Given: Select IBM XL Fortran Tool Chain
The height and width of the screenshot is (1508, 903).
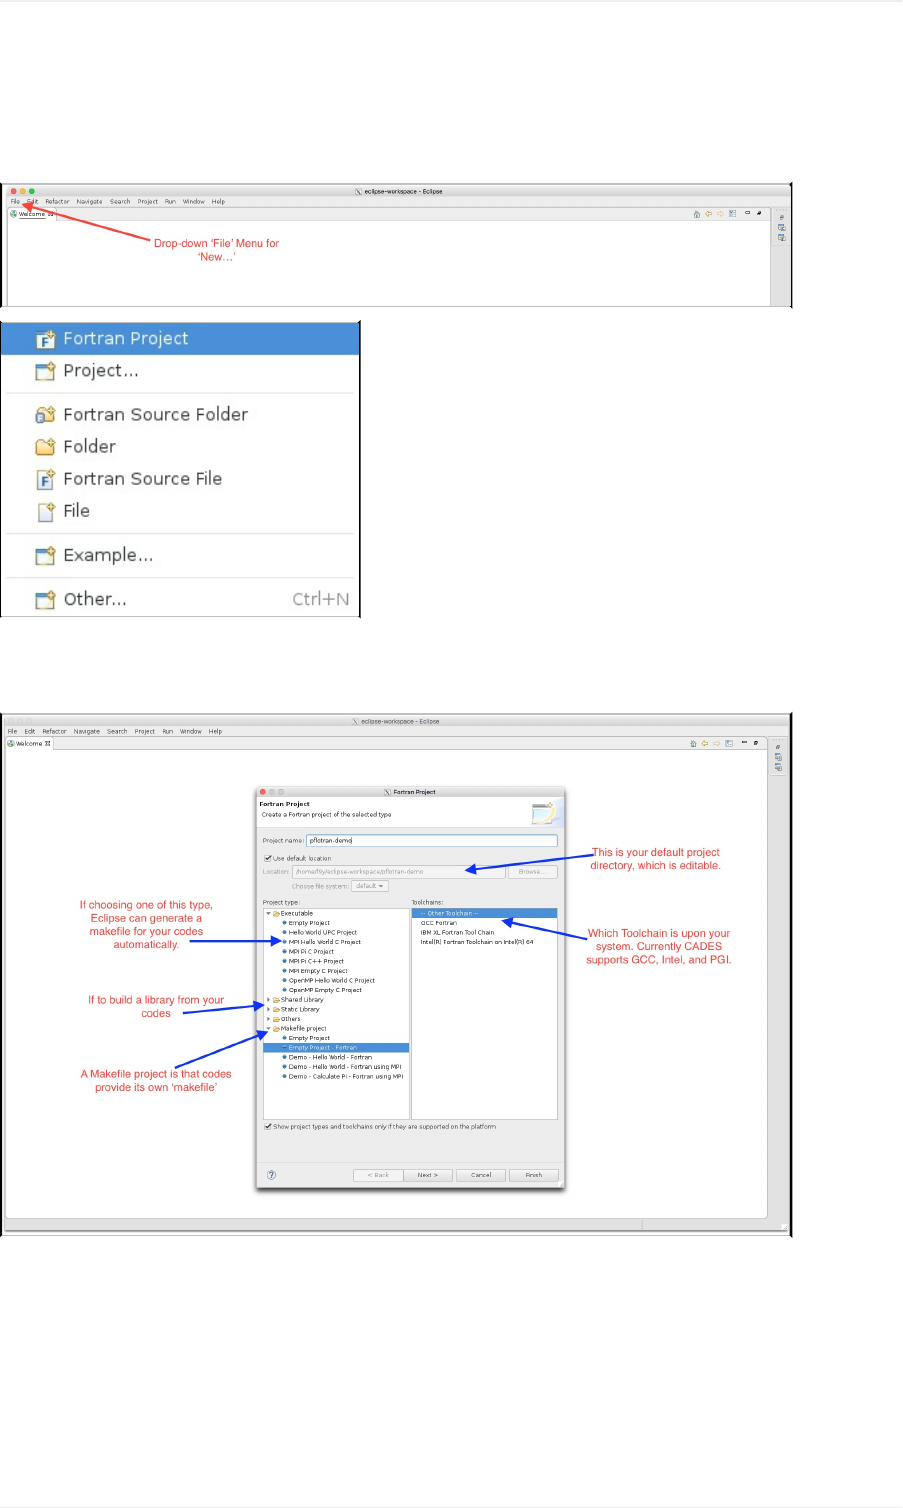Looking at the screenshot, I should (x=457, y=932).
